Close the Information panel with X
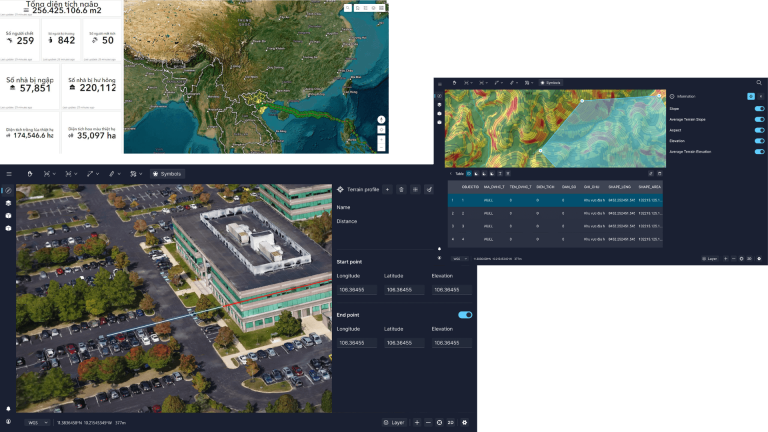The width and height of the screenshot is (768, 432). [x=761, y=96]
